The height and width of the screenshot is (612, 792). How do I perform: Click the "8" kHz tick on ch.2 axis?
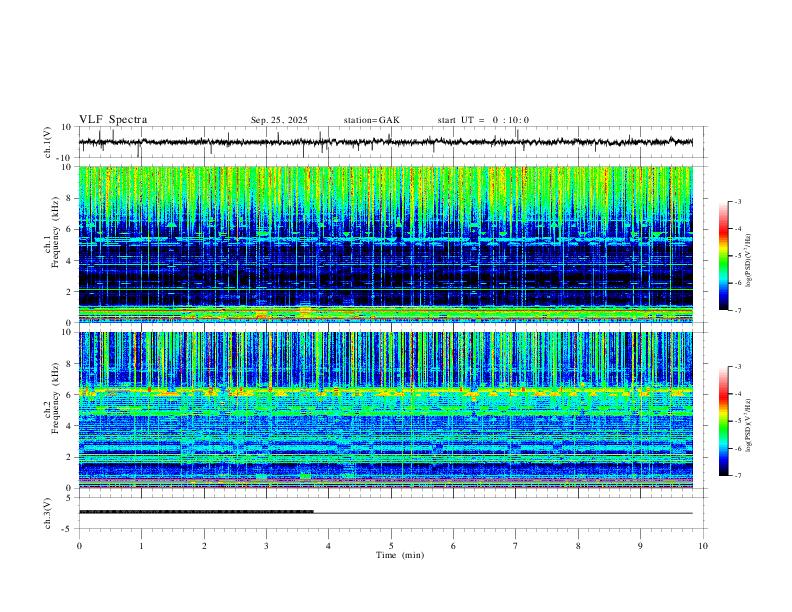click(x=70, y=364)
